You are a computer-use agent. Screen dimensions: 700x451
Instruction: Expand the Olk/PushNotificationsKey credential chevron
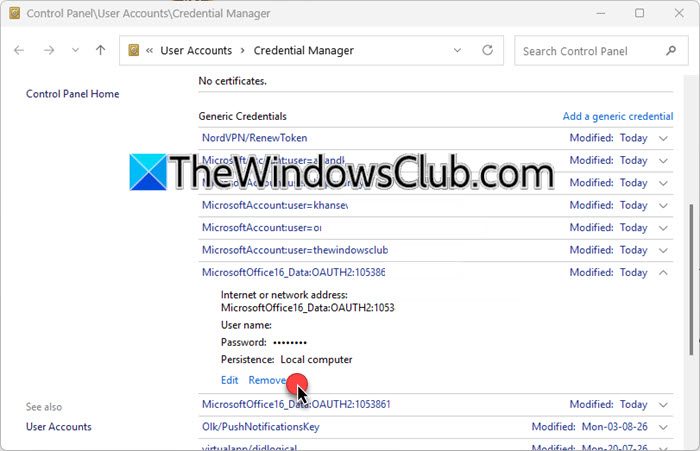click(x=663, y=427)
